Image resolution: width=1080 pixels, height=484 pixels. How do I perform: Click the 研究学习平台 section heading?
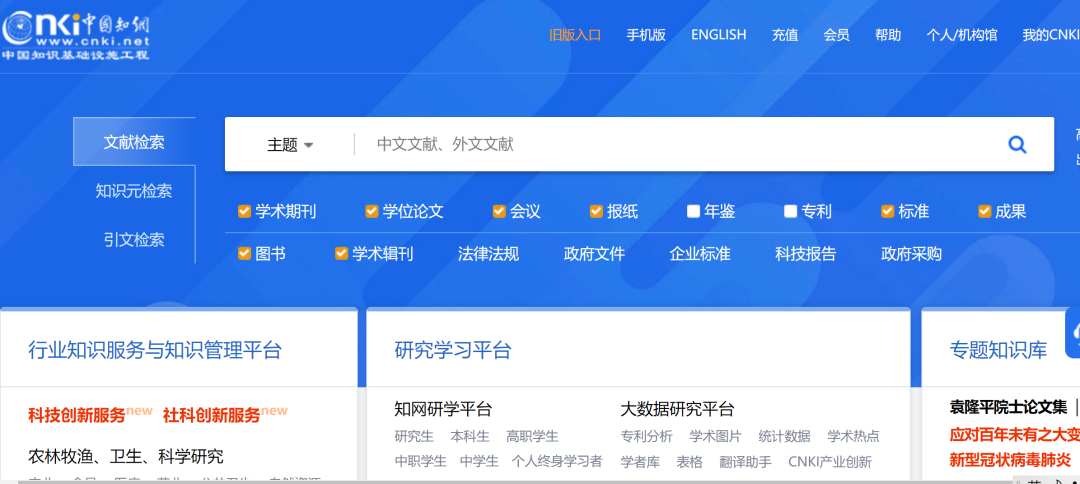(453, 350)
